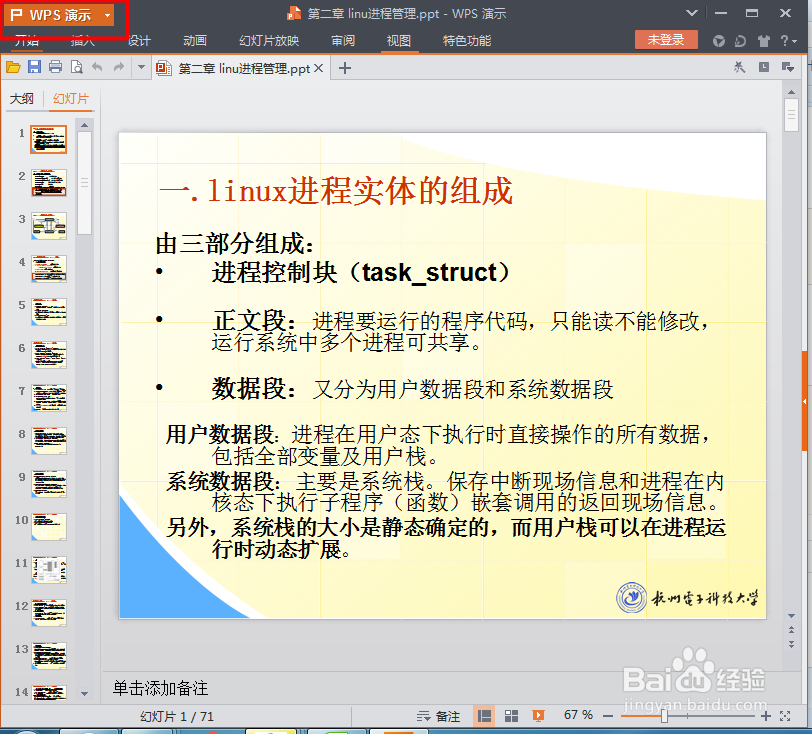The image size is (812, 734).
Task: Click the zoom out minus button
Action: point(608,716)
